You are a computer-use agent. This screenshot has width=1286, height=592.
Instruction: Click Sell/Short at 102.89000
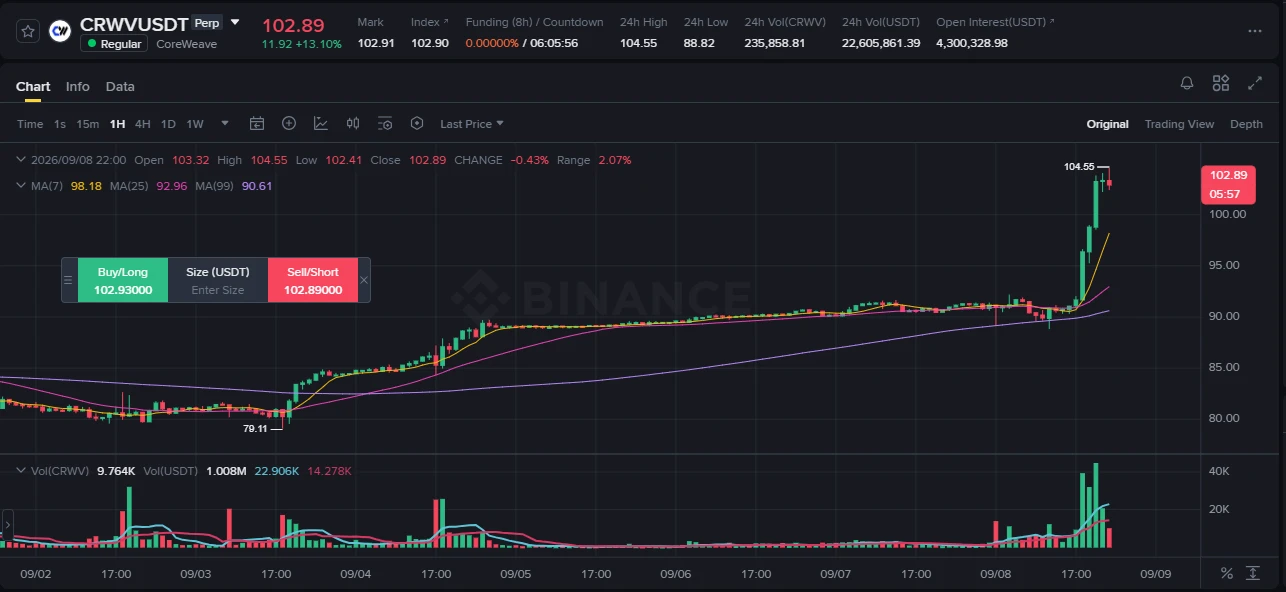pos(313,280)
